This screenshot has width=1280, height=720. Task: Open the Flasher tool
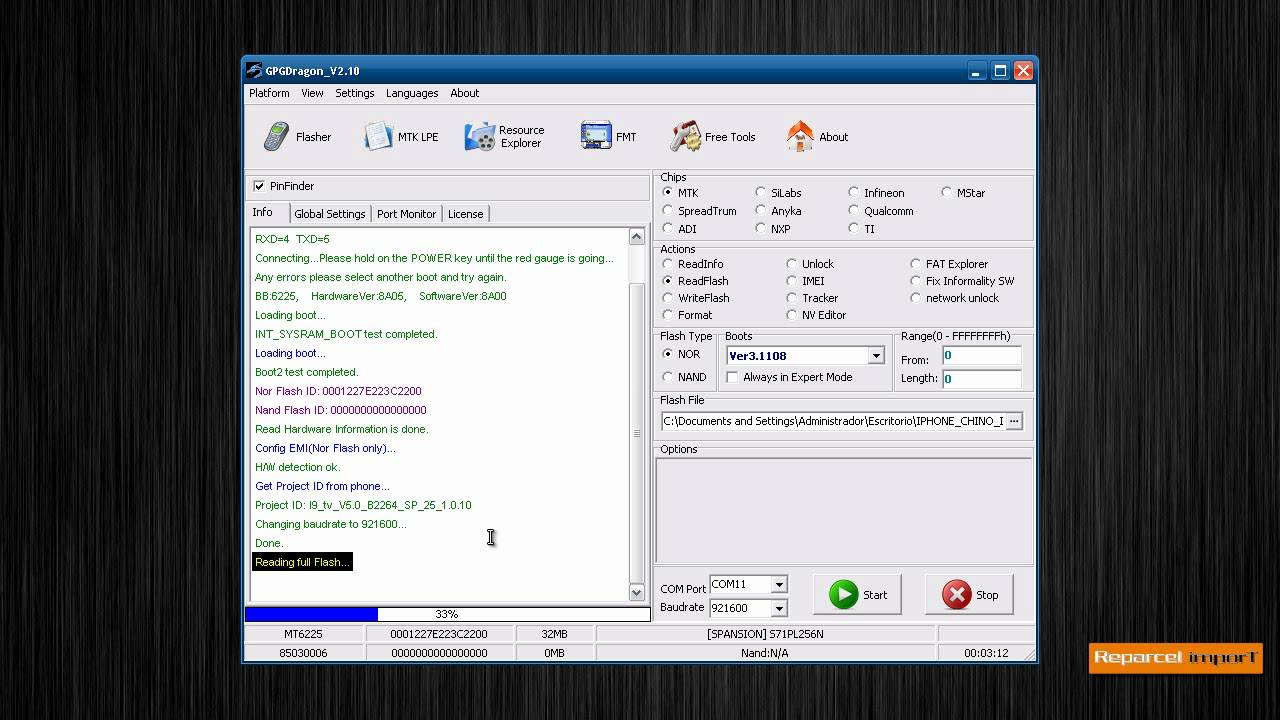[x=297, y=137]
